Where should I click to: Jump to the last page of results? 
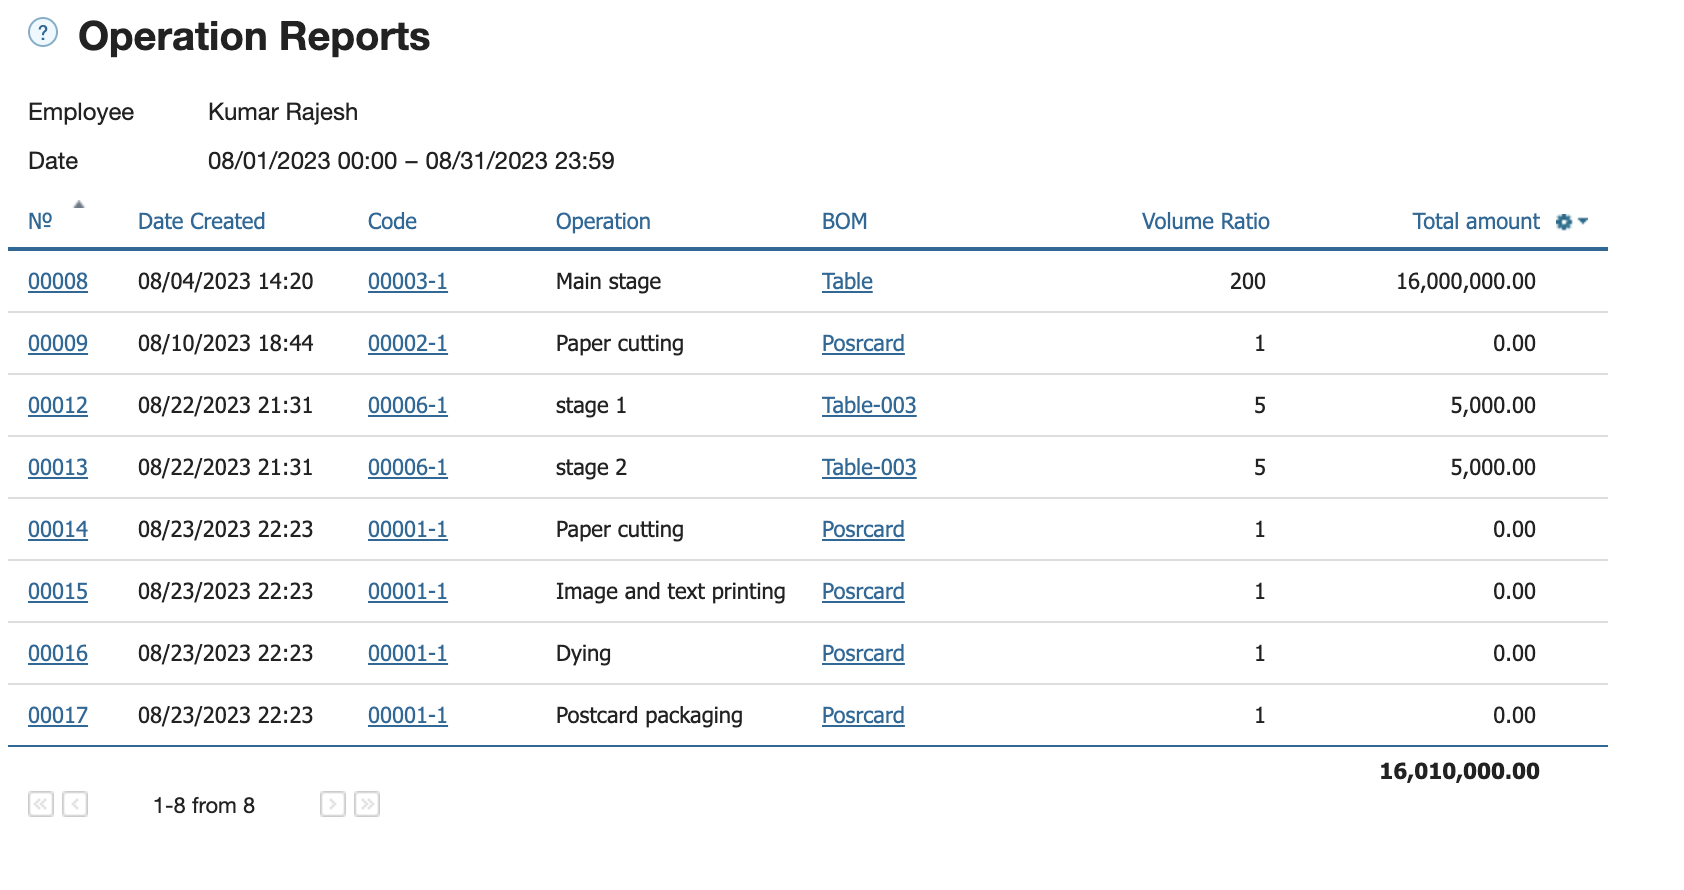coord(367,804)
